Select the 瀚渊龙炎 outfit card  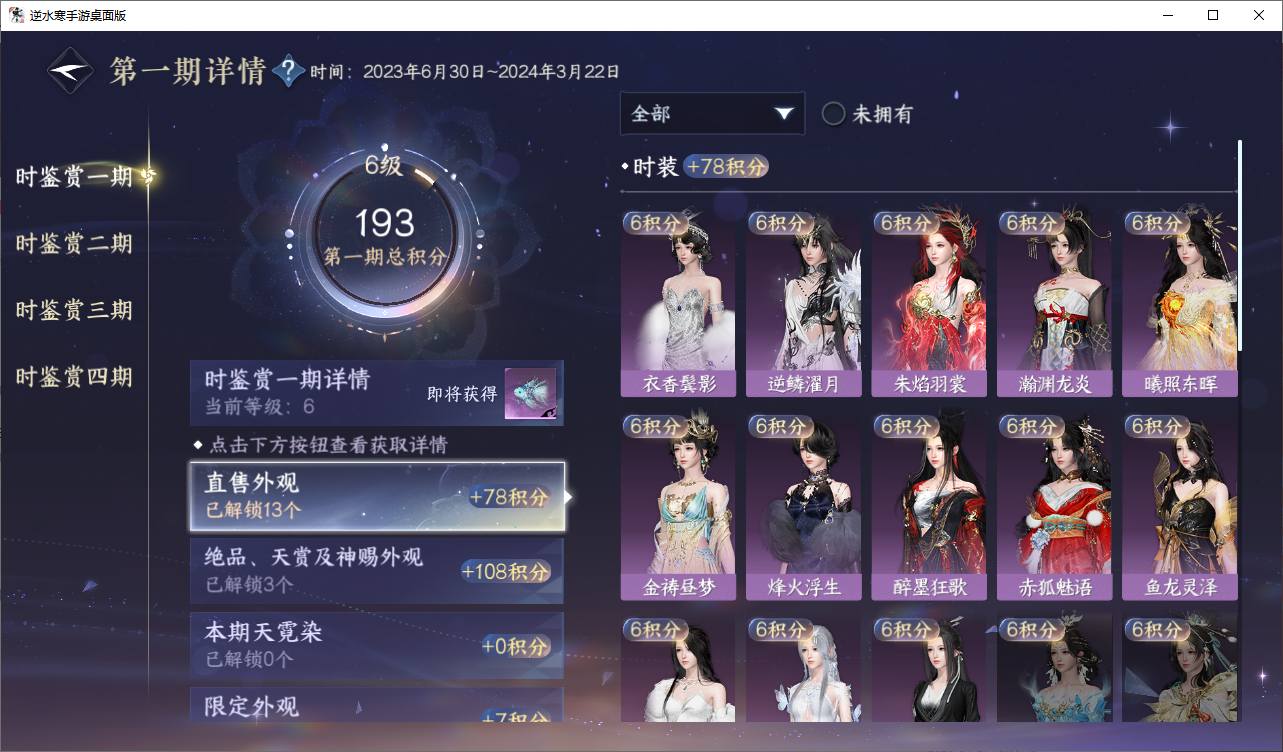click(x=1054, y=303)
